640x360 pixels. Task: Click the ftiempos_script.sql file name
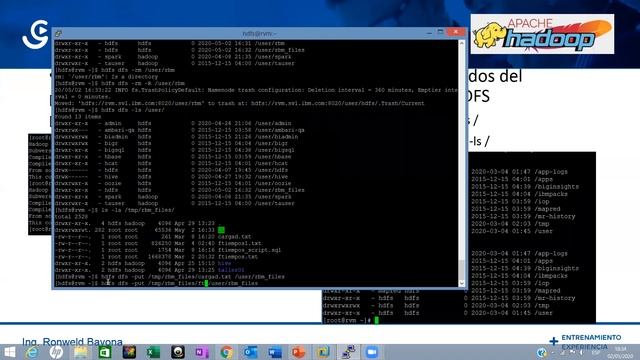pyautogui.click(x=249, y=250)
